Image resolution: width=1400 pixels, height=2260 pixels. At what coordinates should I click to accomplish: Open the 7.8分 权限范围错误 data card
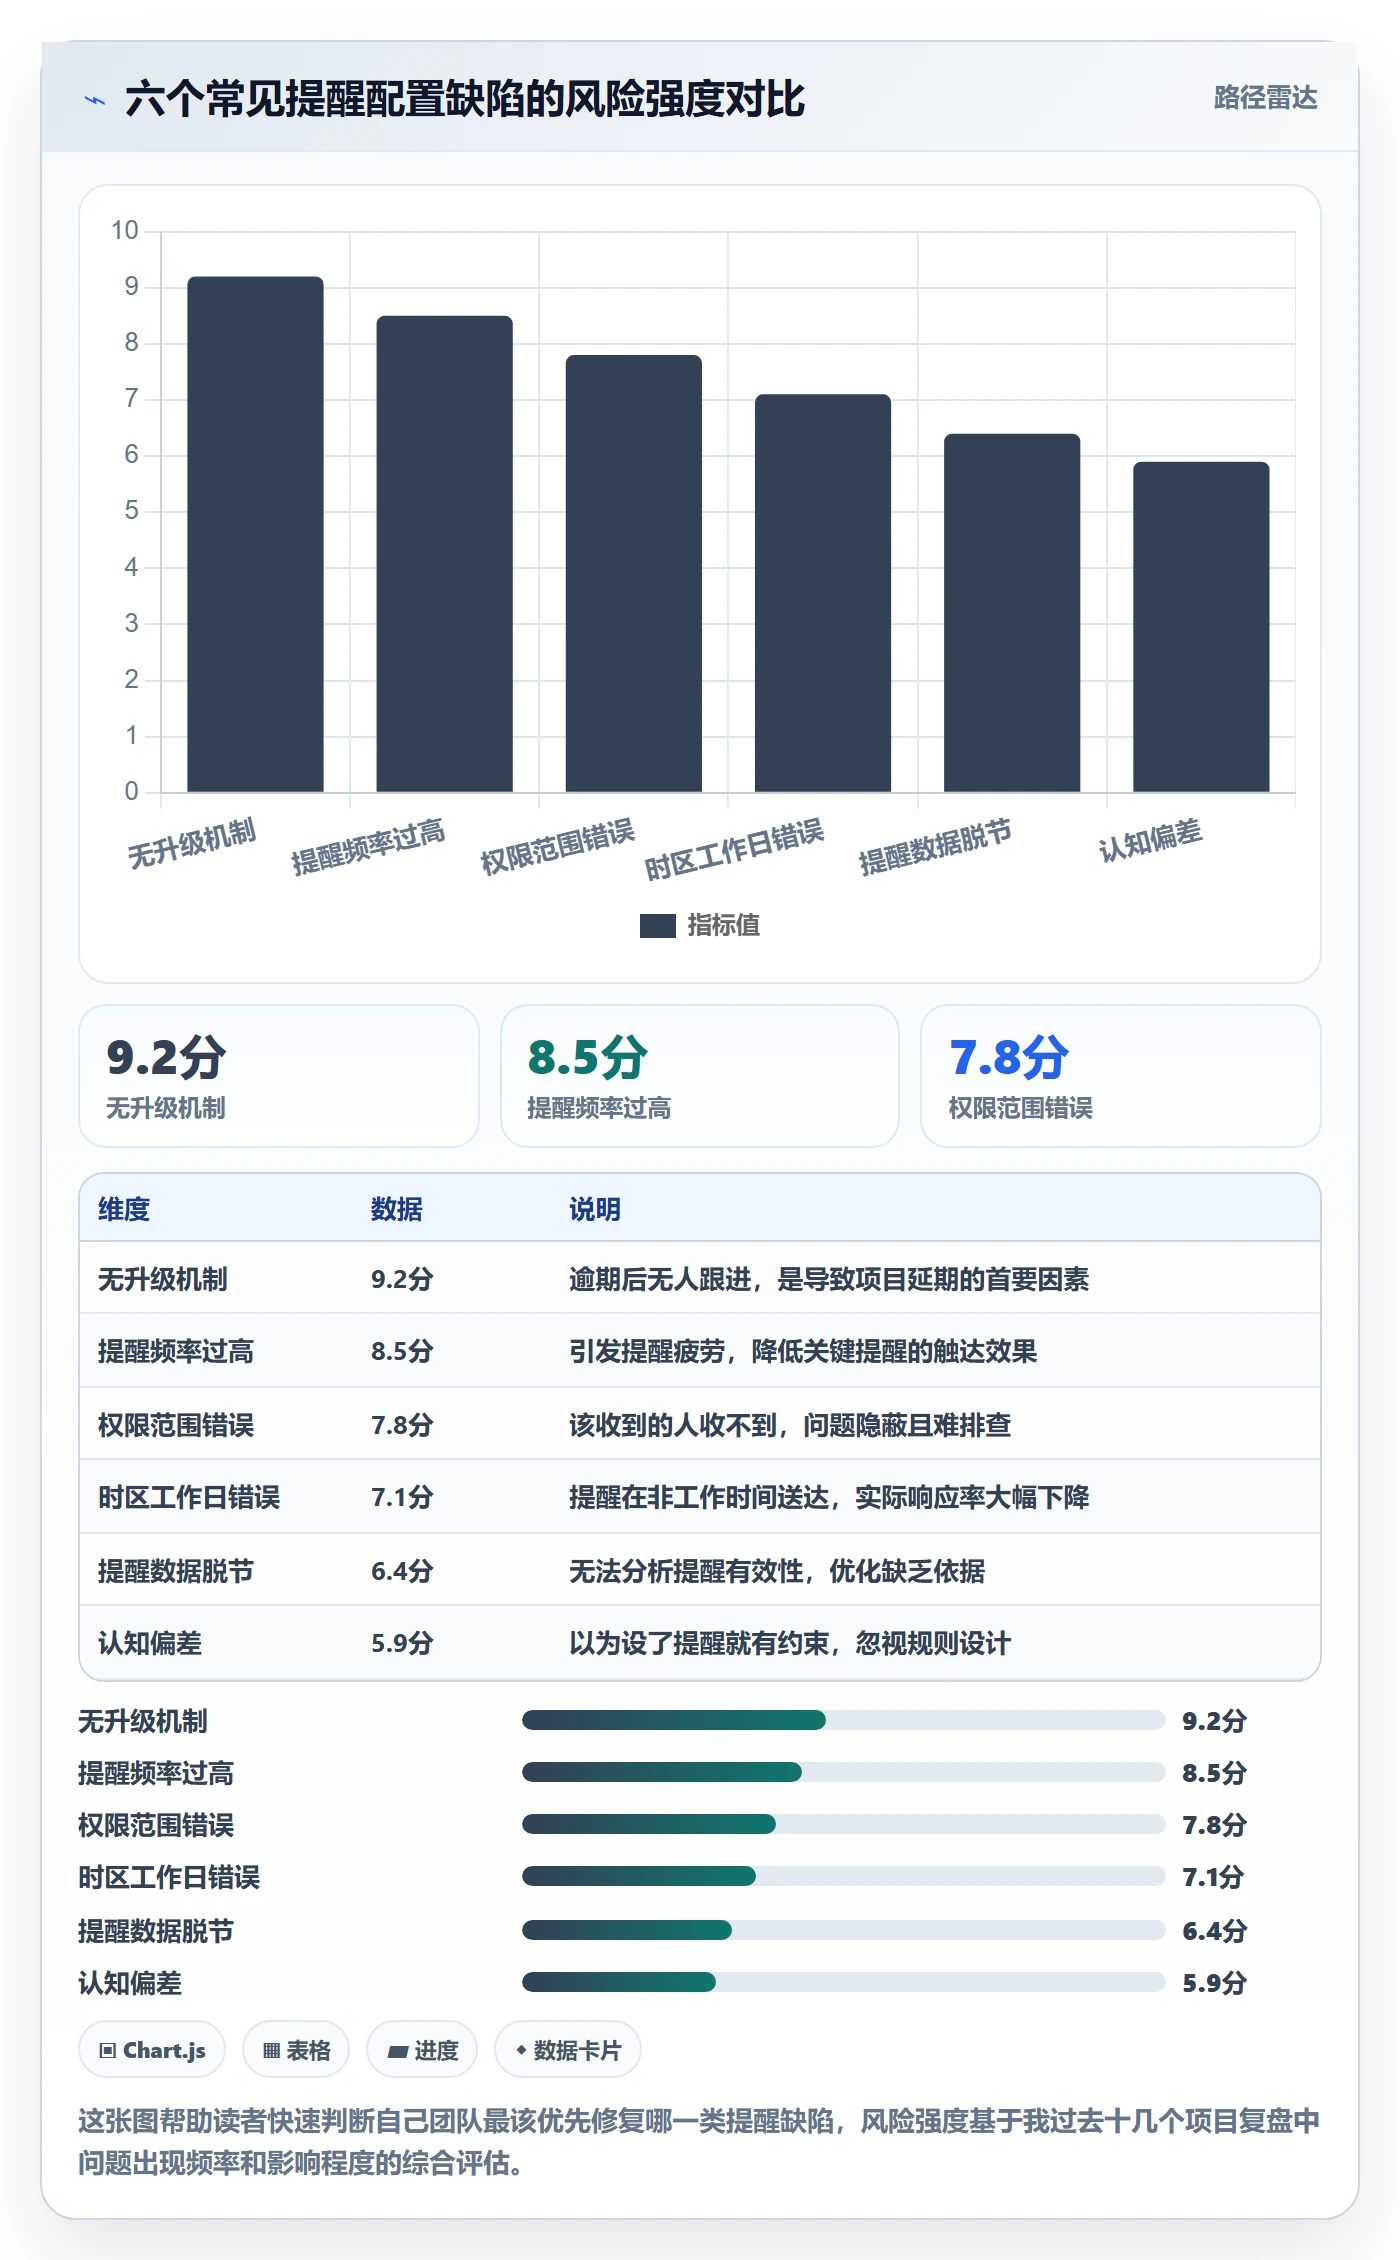pyautogui.click(x=1121, y=1076)
